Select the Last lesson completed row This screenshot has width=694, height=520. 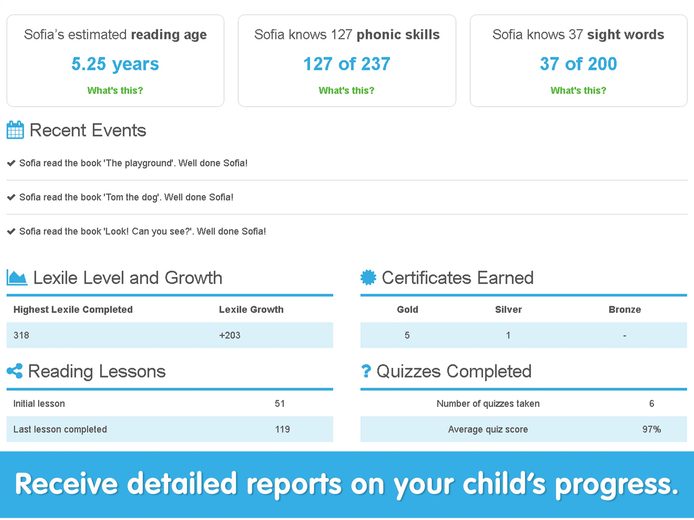pos(170,429)
